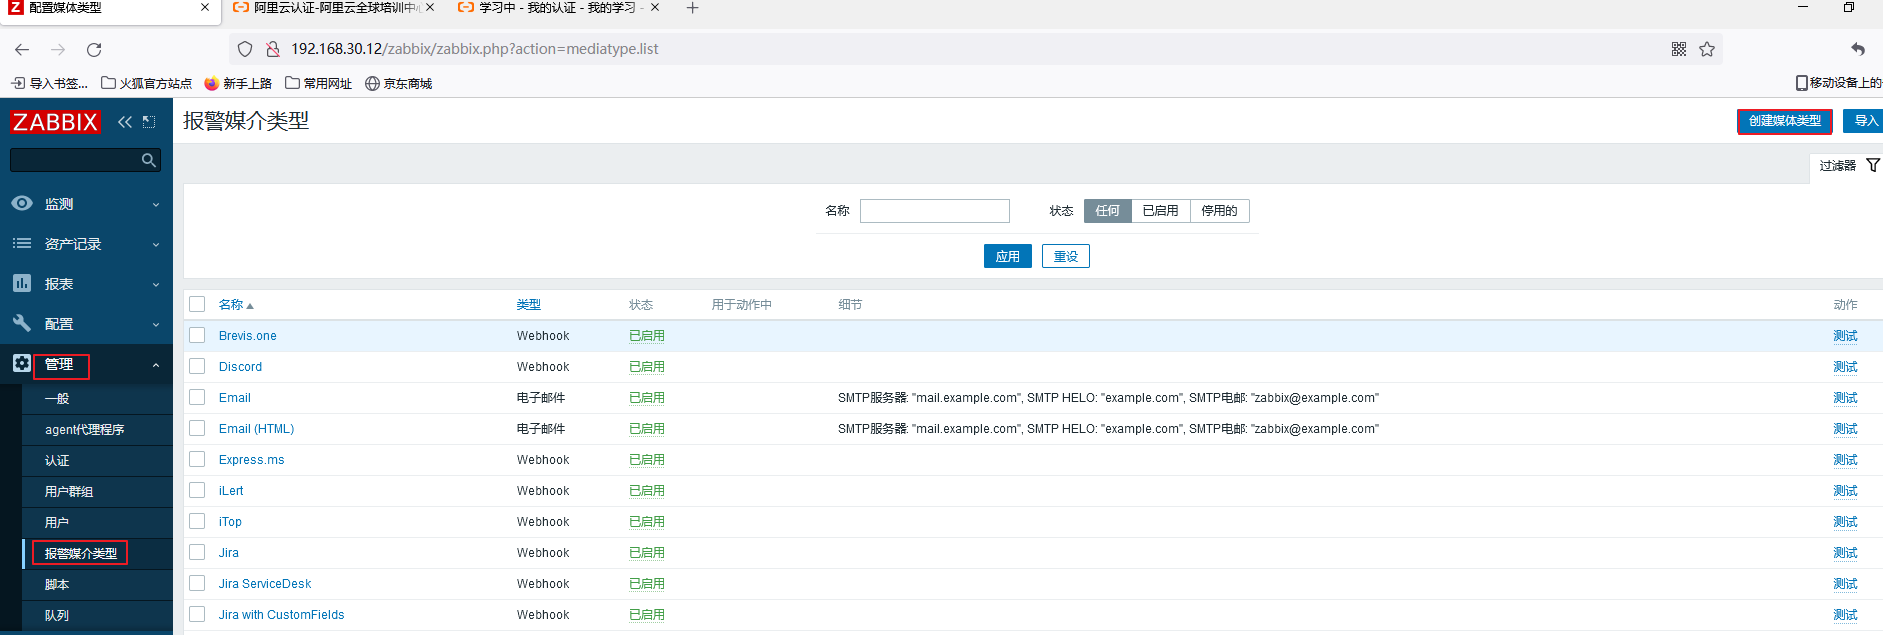
Task: Check the Email (HTML) row checkbox
Action: (197, 428)
